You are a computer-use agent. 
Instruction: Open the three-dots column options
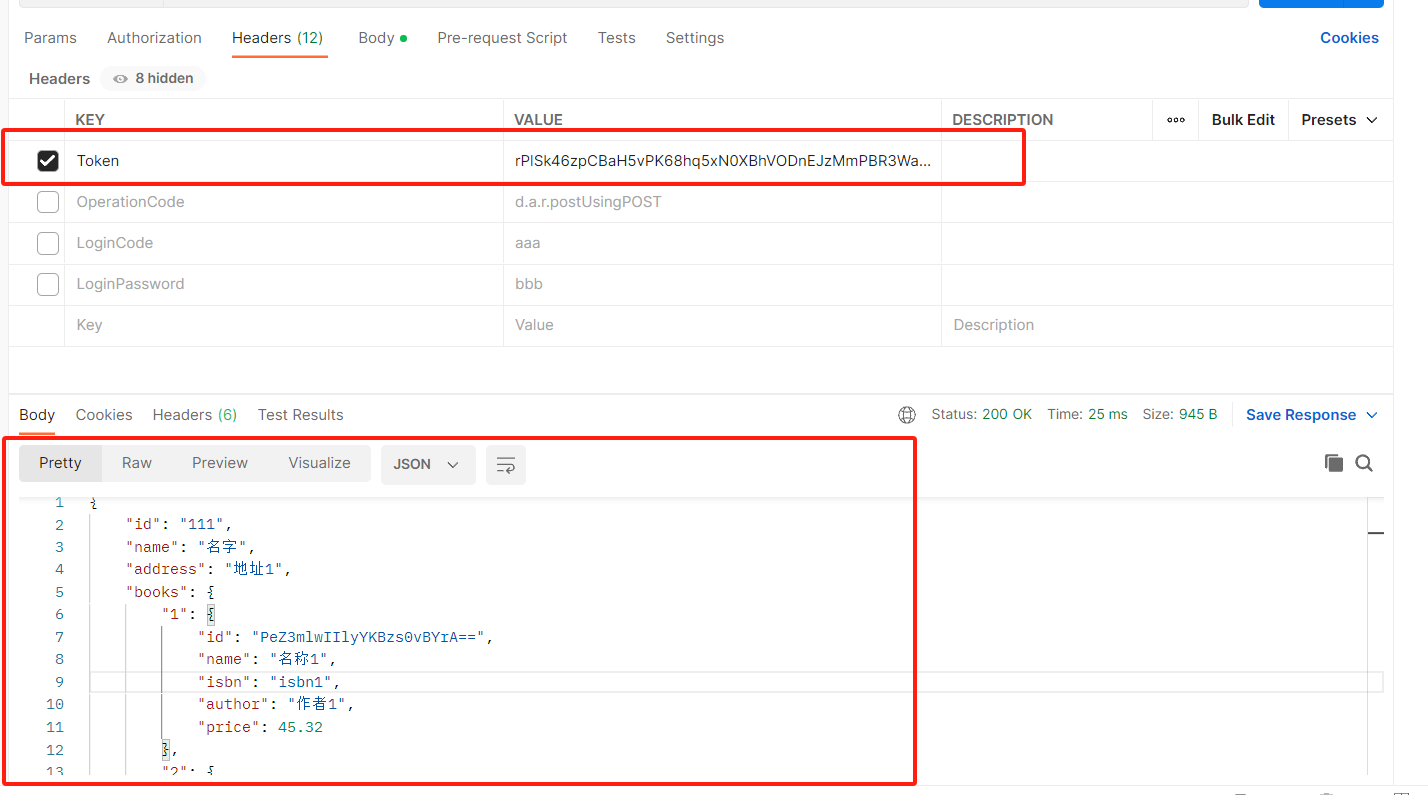(1176, 120)
